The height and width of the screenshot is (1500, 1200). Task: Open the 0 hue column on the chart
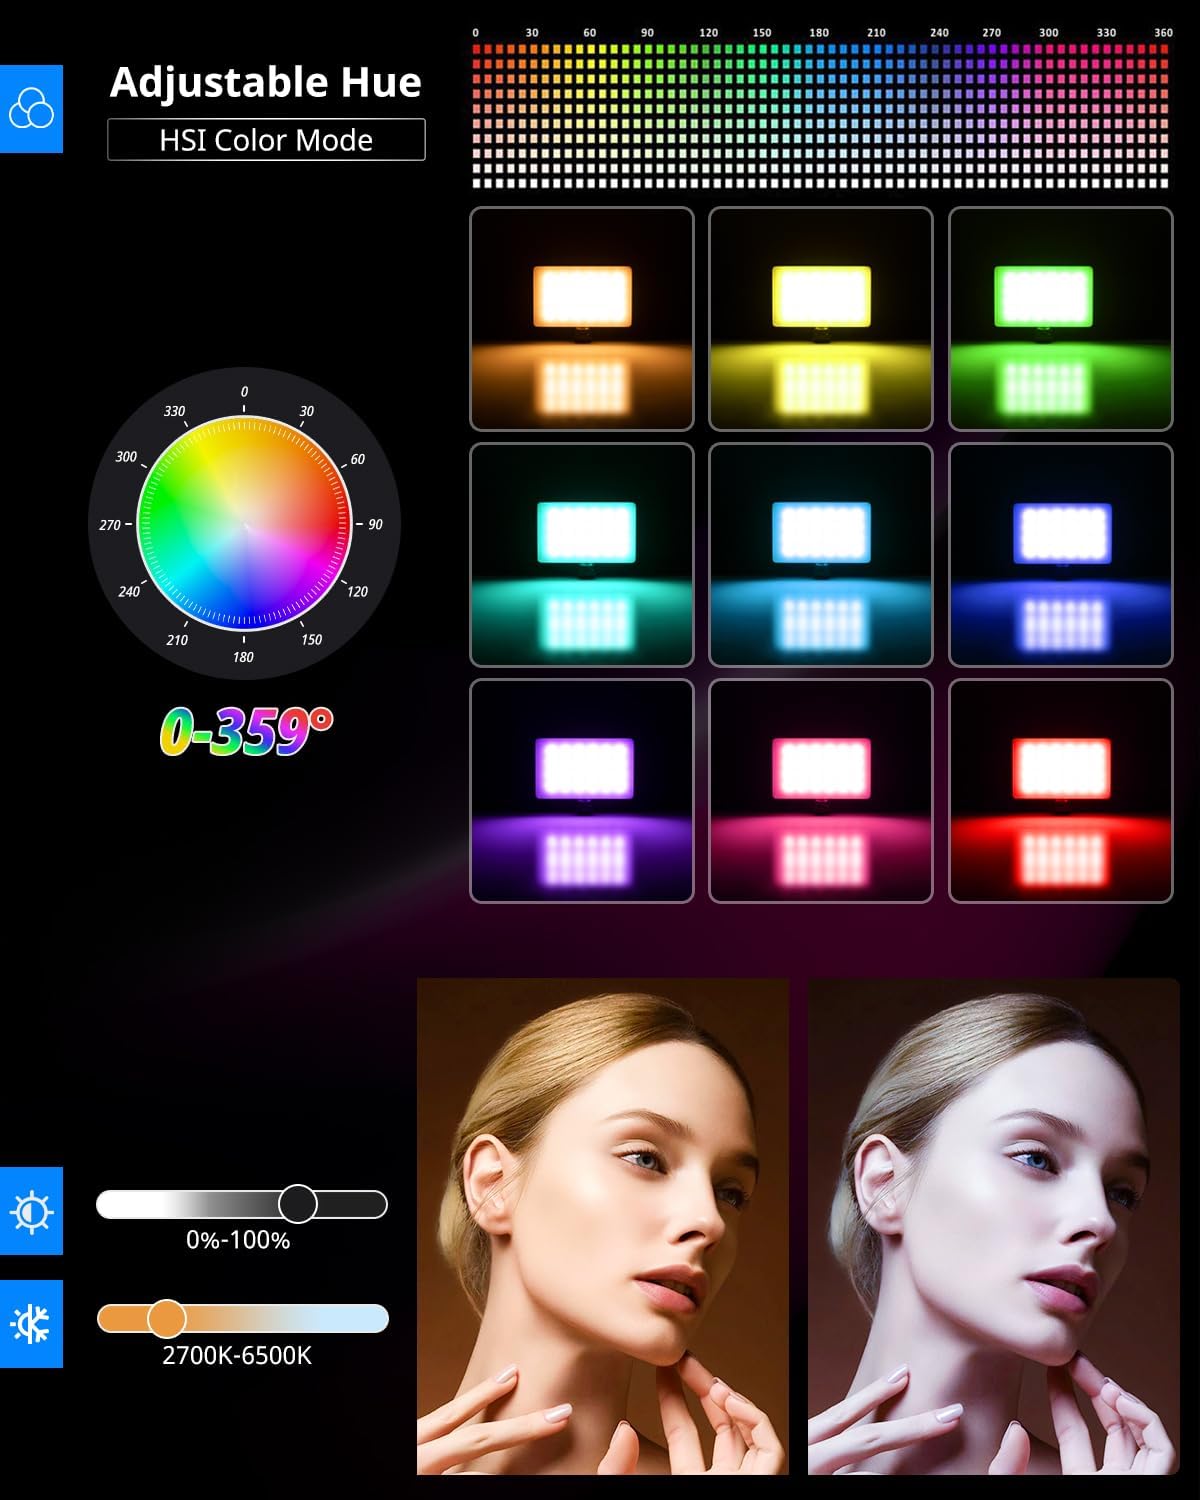click(477, 32)
